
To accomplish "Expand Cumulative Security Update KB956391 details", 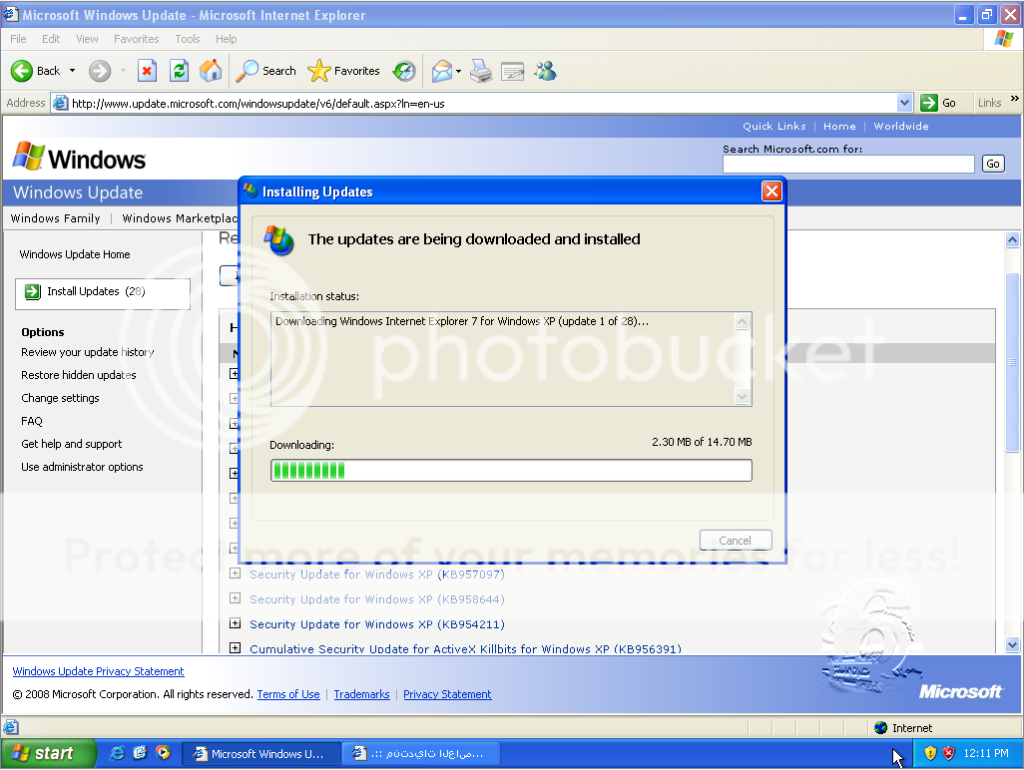I will pos(235,648).
